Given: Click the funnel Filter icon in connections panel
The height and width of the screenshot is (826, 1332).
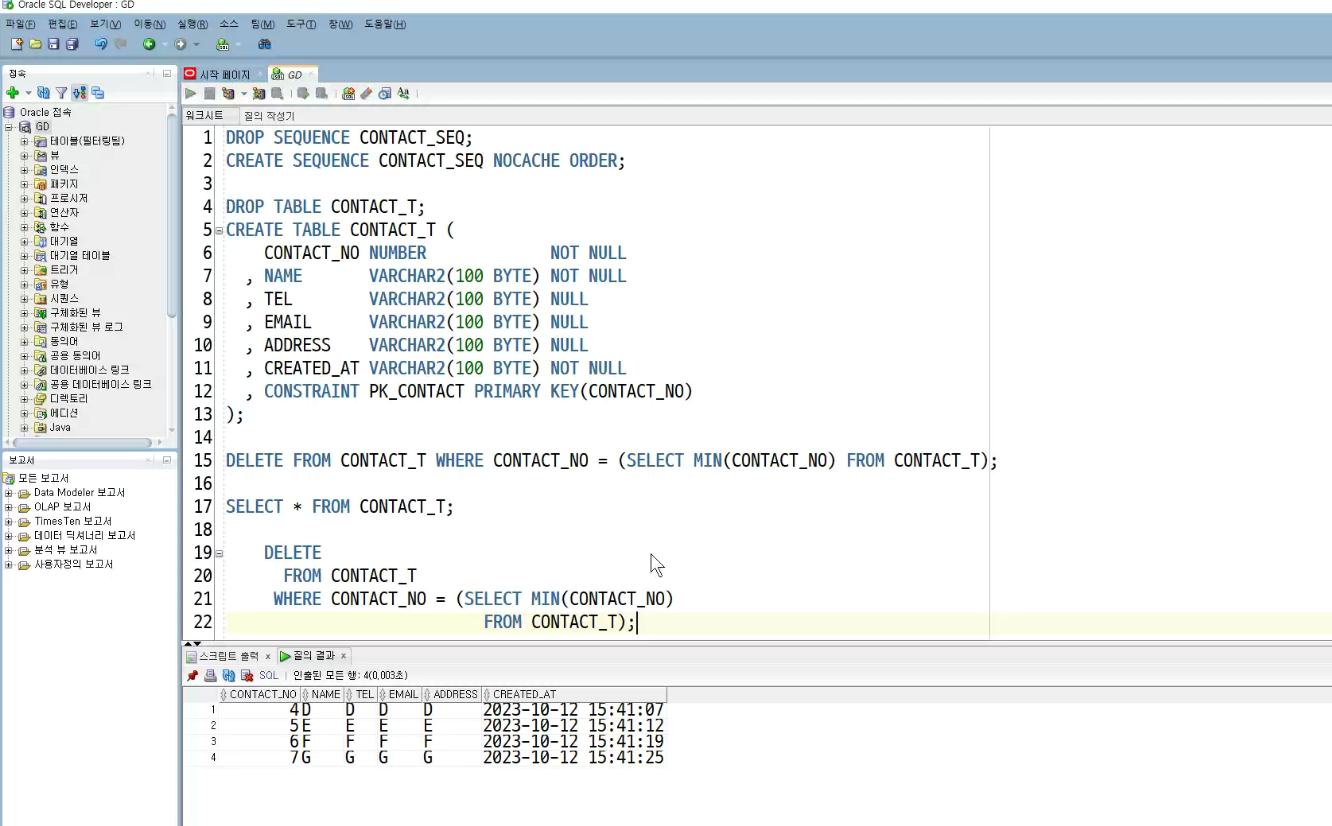Looking at the screenshot, I should coord(61,93).
